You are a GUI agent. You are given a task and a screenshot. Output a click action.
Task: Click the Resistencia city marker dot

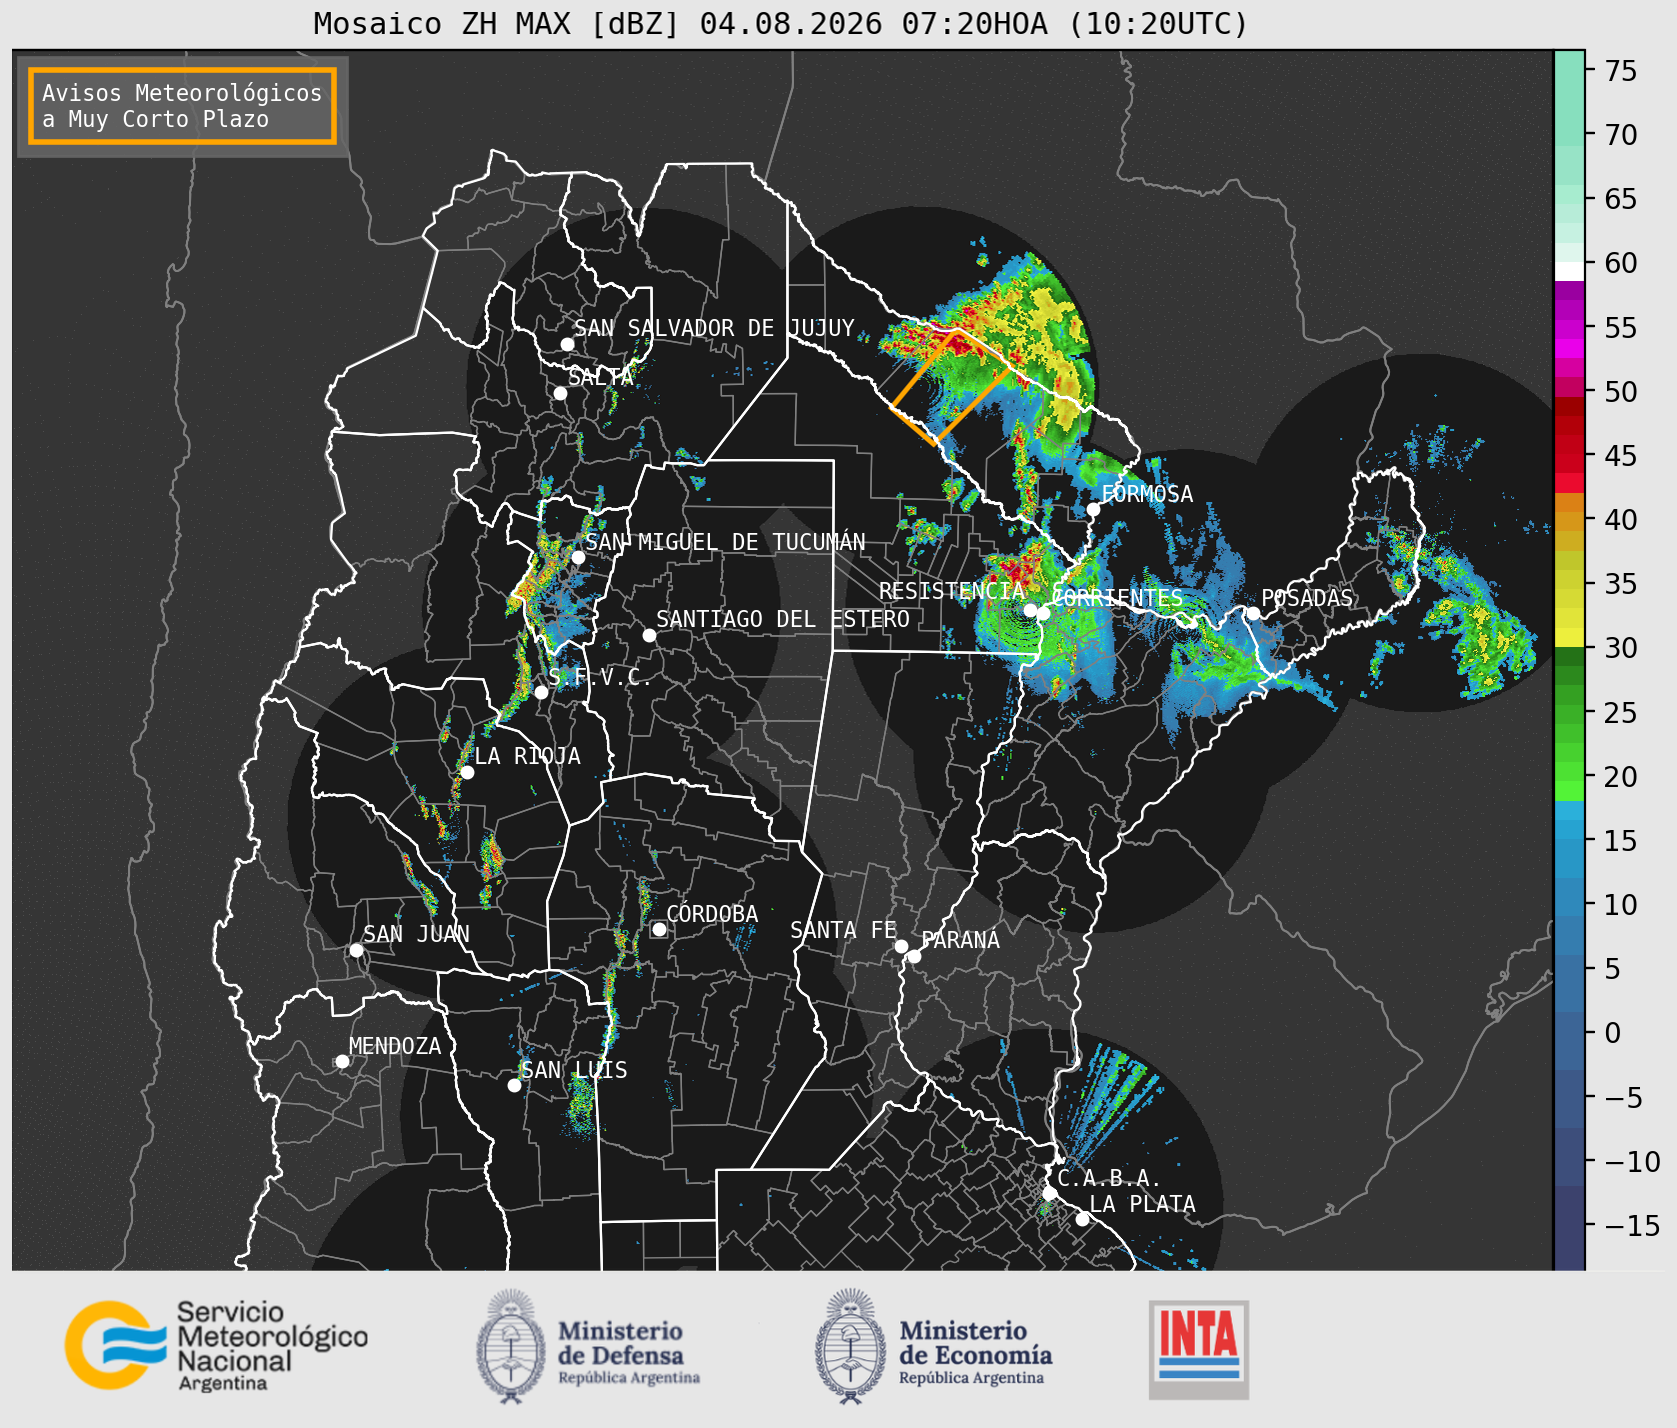1030,610
